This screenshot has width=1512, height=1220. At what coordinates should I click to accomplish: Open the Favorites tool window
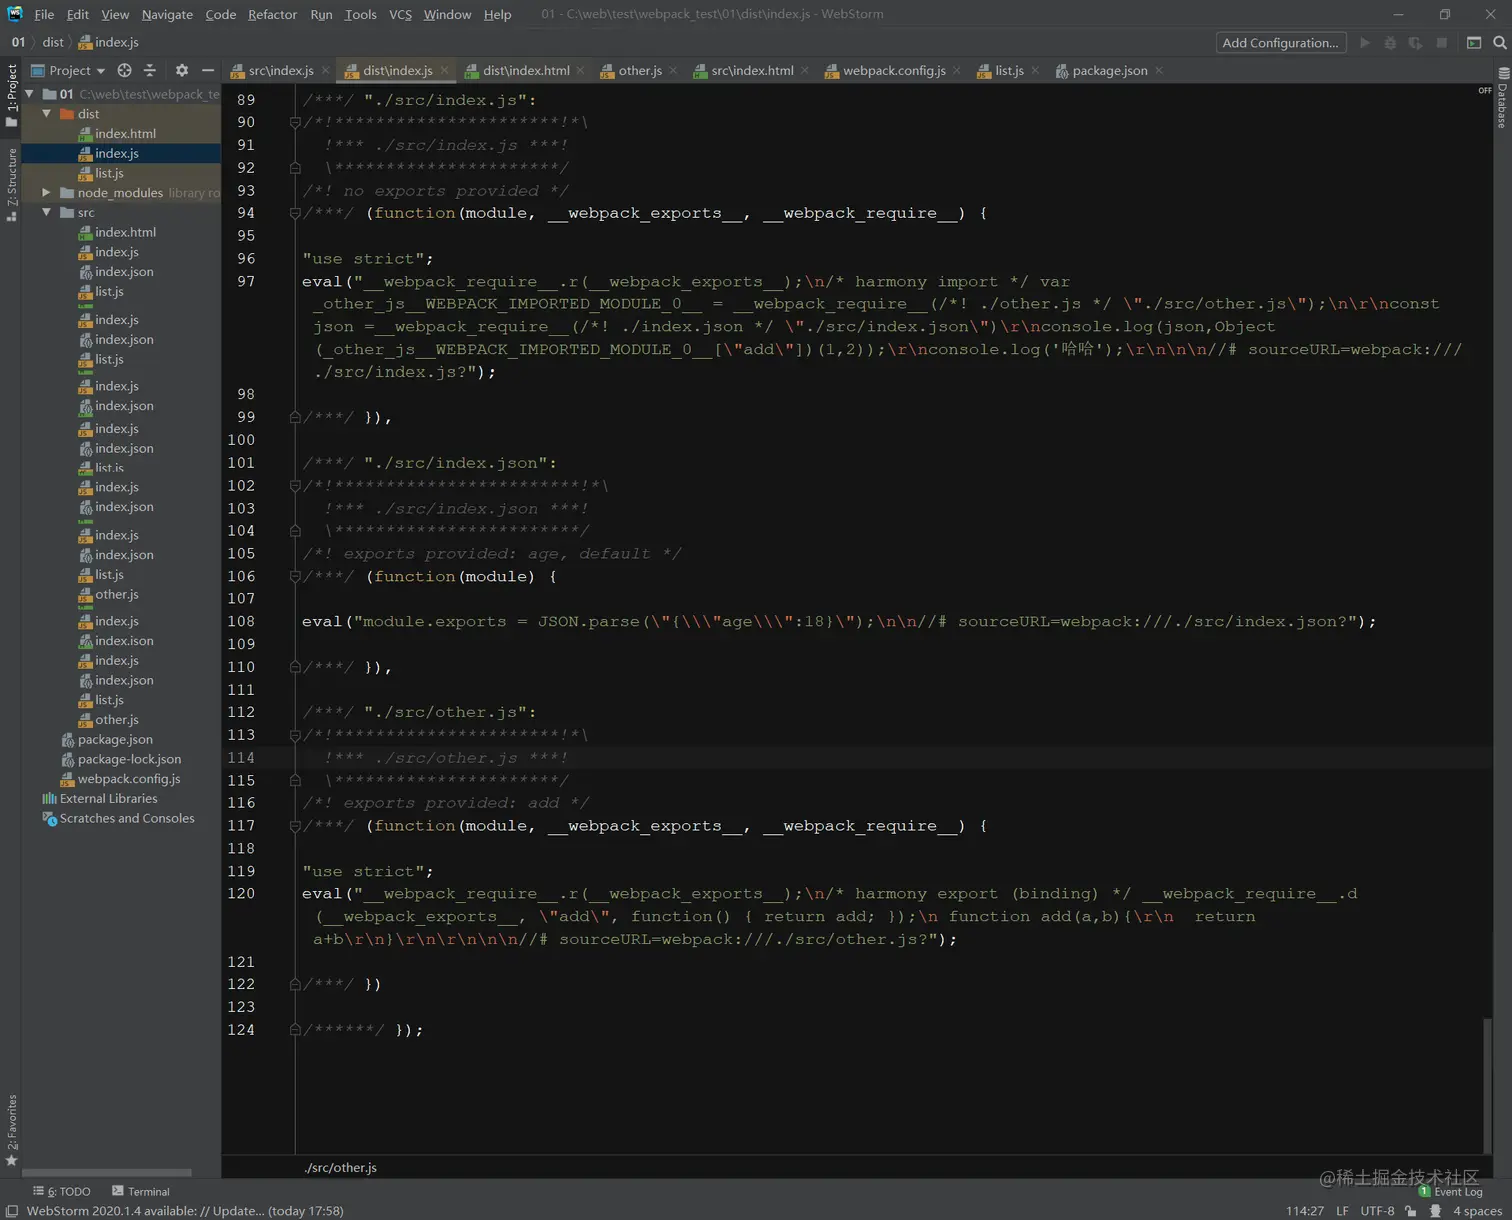[x=12, y=1130]
